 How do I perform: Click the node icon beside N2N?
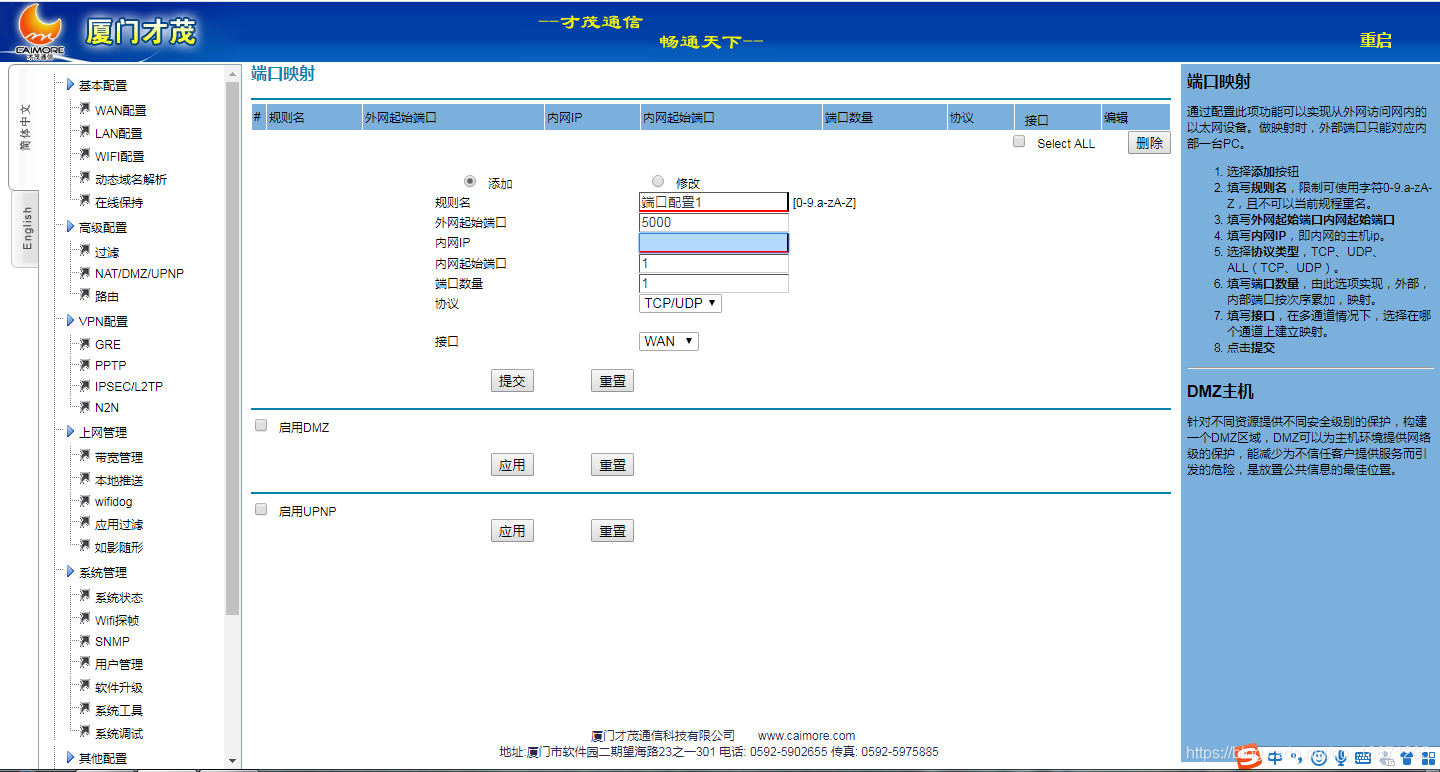coord(85,406)
